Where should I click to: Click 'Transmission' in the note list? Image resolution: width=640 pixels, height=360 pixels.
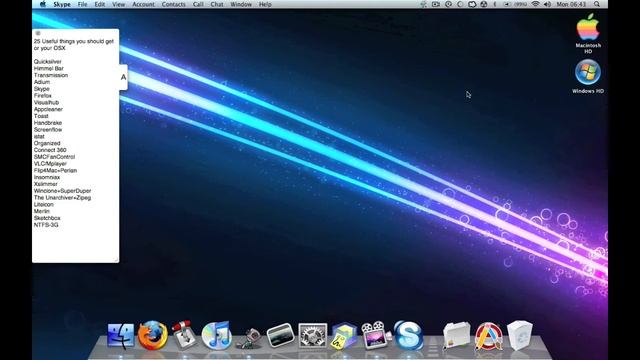pyautogui.click(x=51, y=75)
